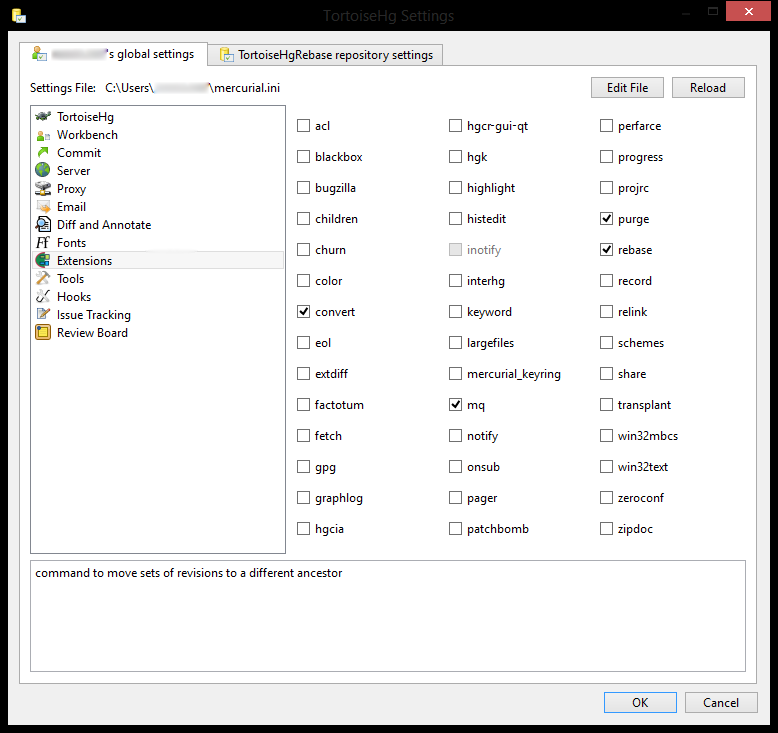Viewport: 778px width, 733px height.
Task: Check the extdiff checkbox
Action: click(303, 374)
